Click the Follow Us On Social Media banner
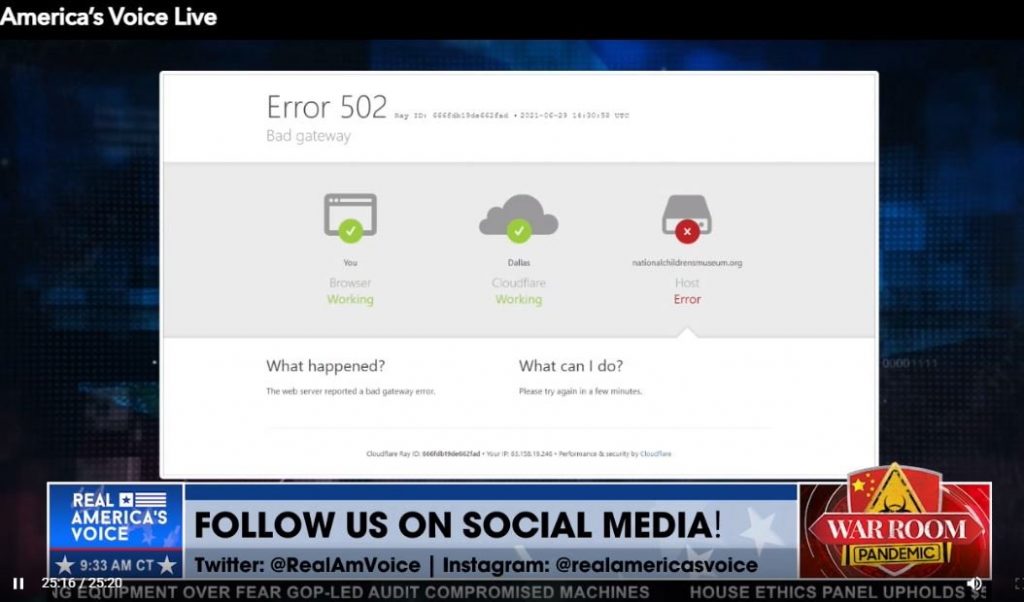 click(457, 525)
